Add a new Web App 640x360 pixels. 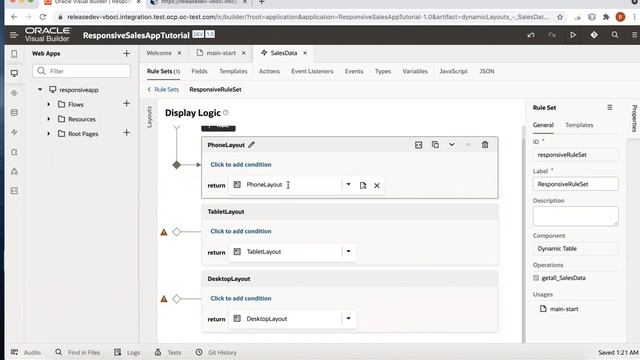point(127,53)
